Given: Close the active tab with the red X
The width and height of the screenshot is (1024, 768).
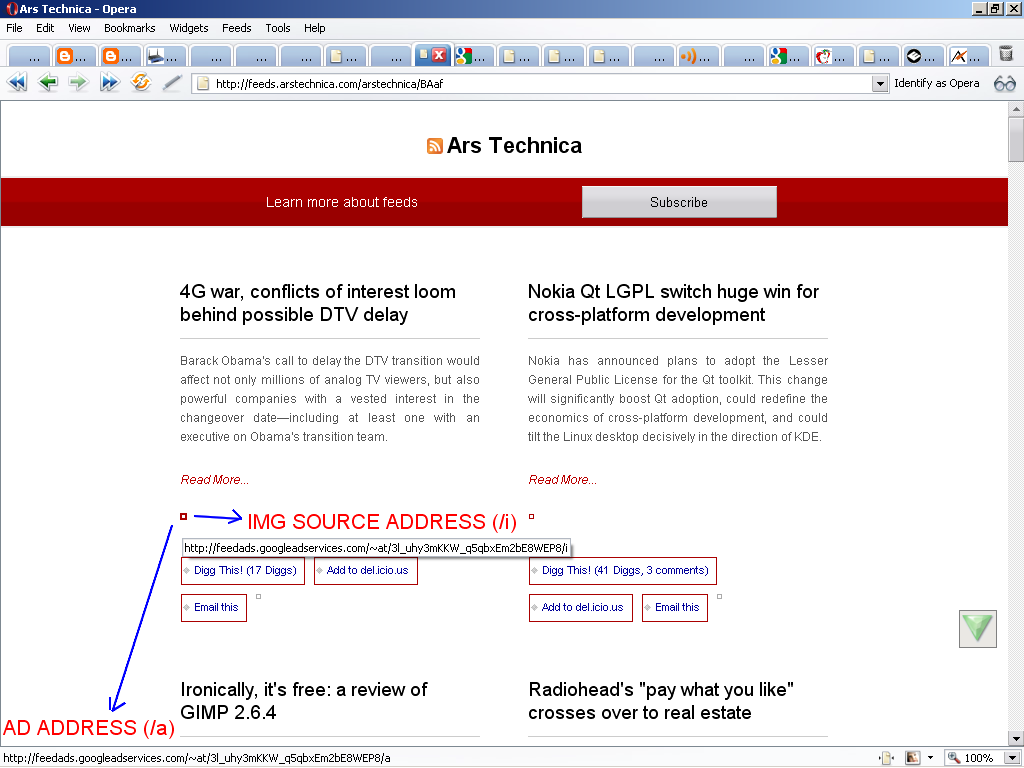Looking at the screenshot, I should pos(438,56).
